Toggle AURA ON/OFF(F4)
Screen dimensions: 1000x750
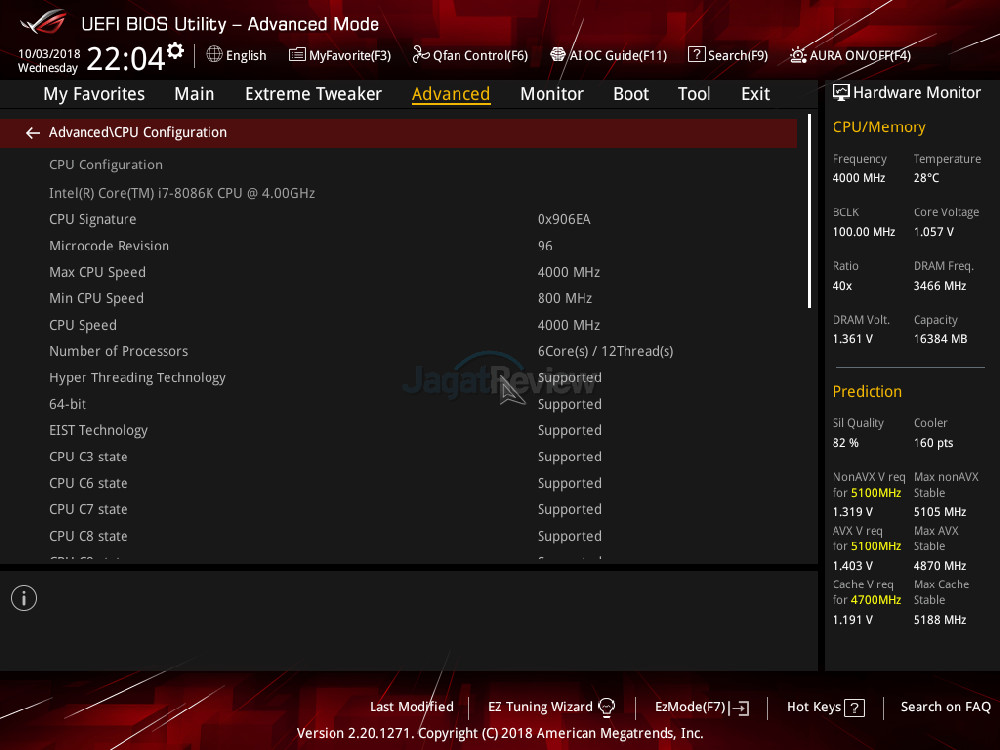coord(860,55)
